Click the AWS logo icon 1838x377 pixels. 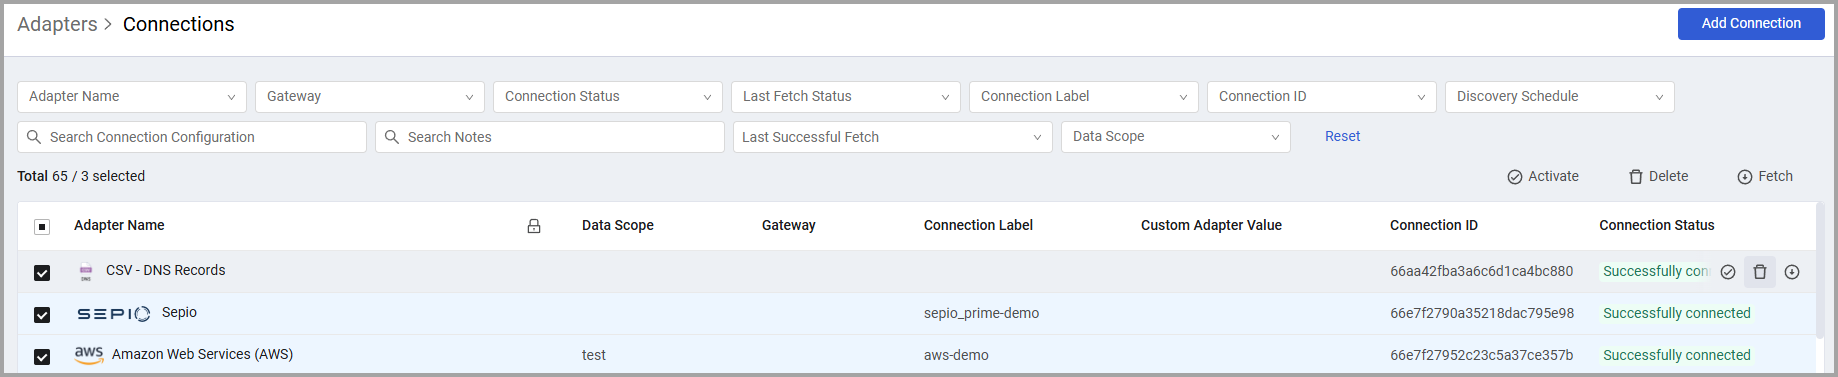pos(89,355)
